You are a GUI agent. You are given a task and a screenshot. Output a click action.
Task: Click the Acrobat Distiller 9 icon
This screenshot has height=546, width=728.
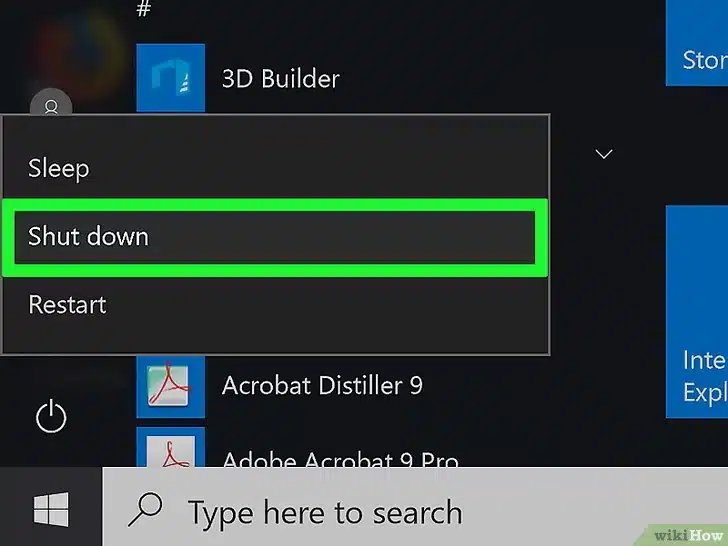[170, 385]
